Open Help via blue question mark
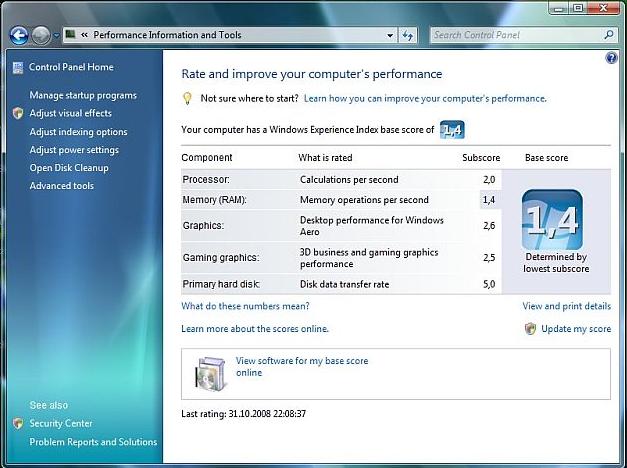This screenshot has height=468, width=627. point(611,58)
